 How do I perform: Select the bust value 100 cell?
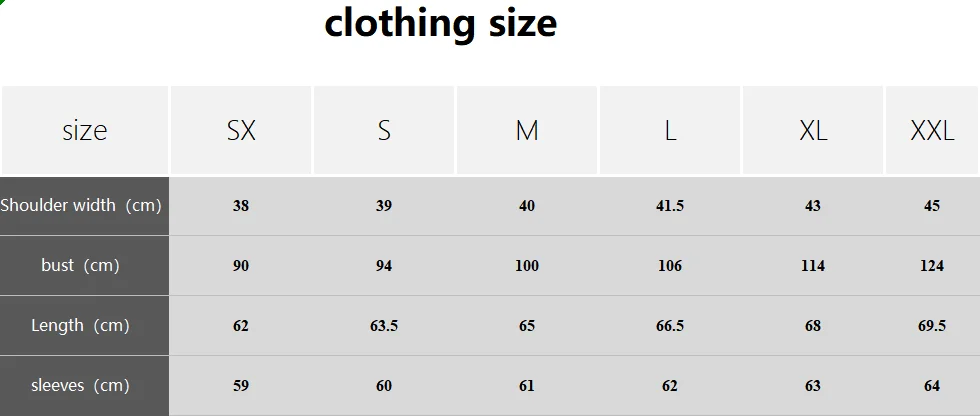tap(527, 266)
